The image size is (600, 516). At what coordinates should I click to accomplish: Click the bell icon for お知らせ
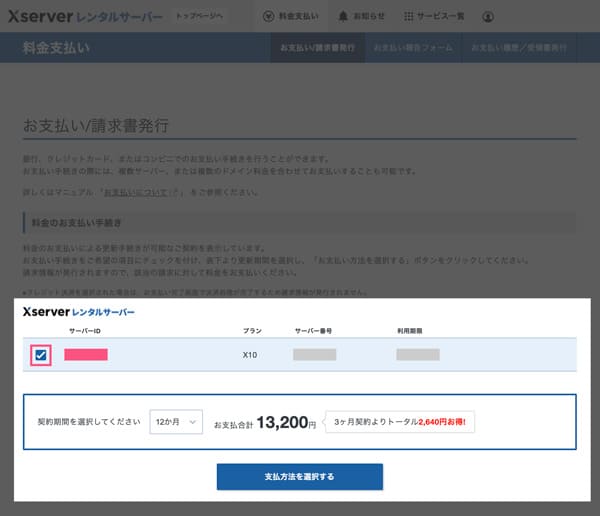coord(344,17)
